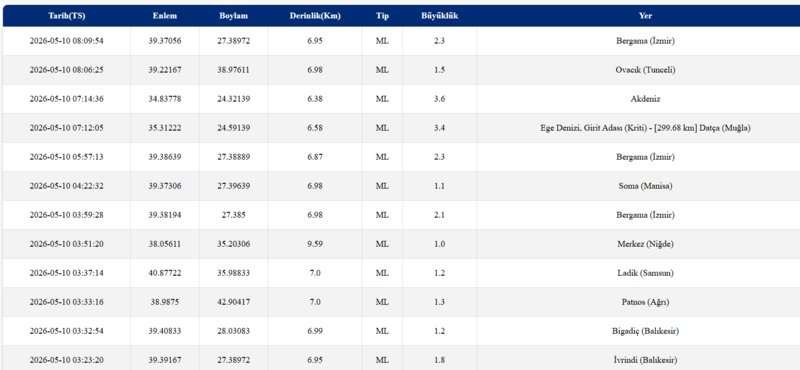Click longitude value 42.90417
Image resolution: width=800 pixels, height=370 pixels.
click(233, 302)
